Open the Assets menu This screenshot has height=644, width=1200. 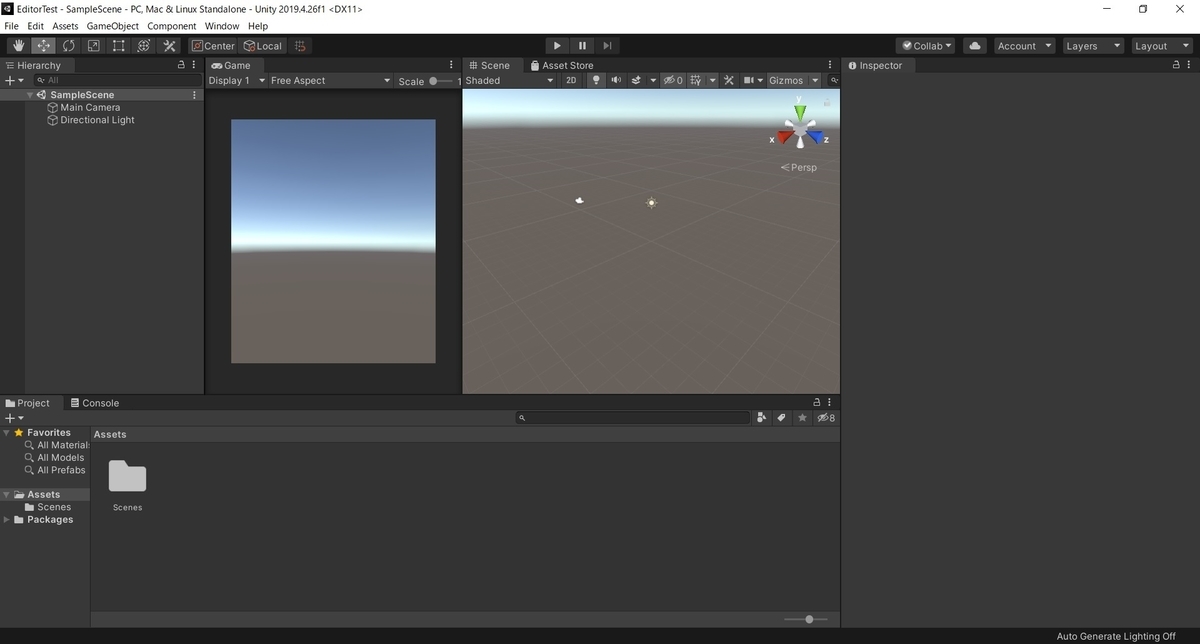(x=65, y=26)
